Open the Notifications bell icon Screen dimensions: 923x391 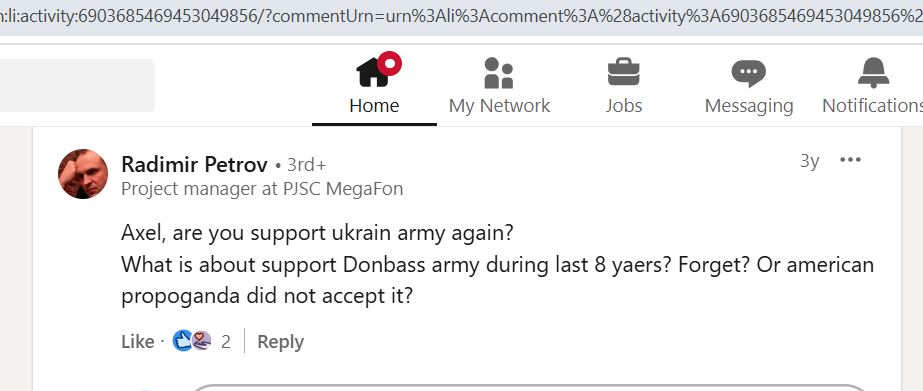pos(874,72)
